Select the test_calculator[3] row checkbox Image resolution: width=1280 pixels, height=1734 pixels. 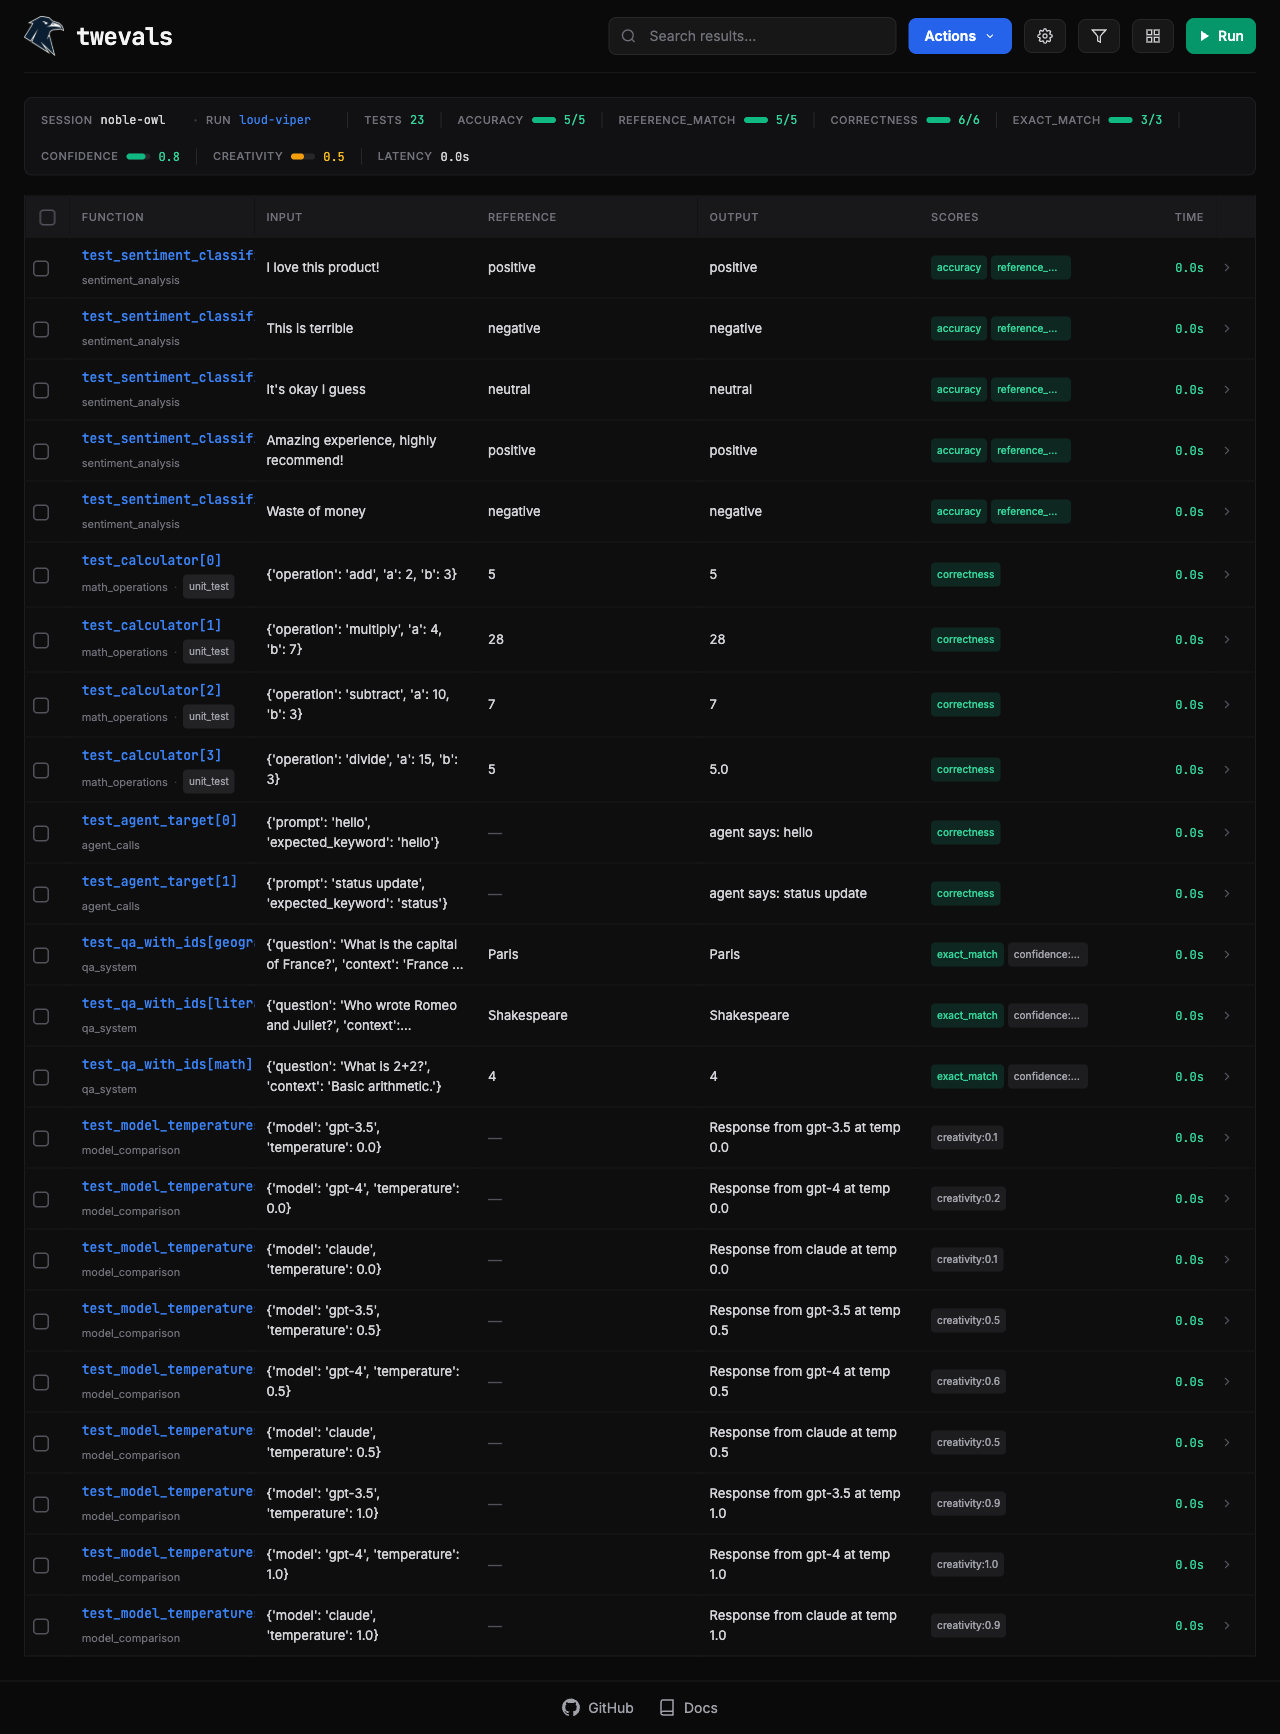41,770
